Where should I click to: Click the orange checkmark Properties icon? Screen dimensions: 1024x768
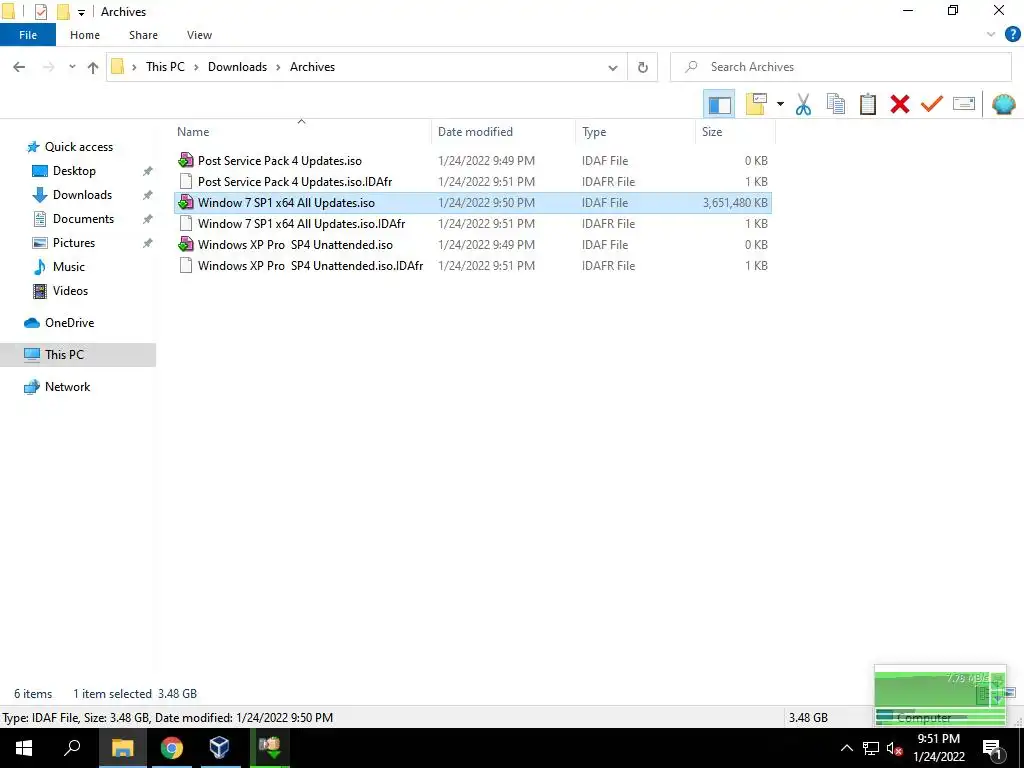(x=932, y=104)
